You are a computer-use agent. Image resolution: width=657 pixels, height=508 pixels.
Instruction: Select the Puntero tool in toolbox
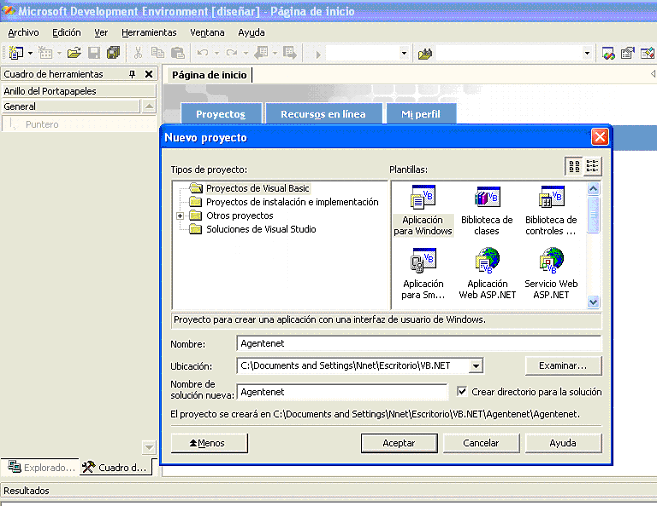tap(79, 124)
